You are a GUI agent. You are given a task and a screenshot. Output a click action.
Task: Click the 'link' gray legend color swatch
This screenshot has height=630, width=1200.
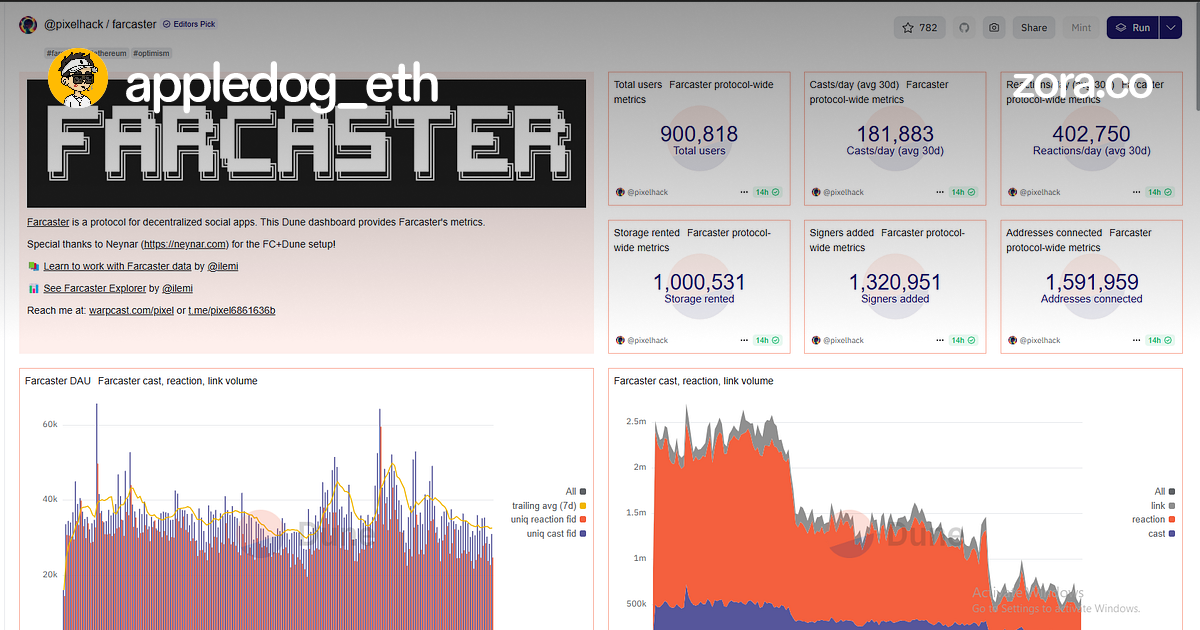coord(1172,506)
